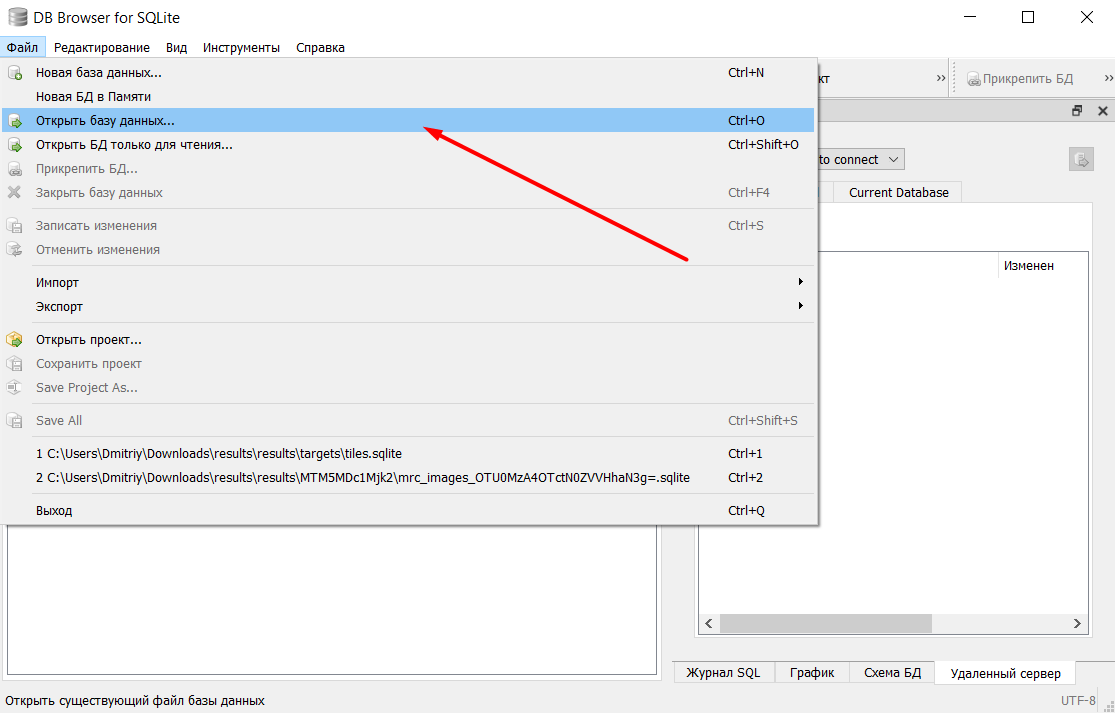Open the Файл menu
This screenshot has width=1115, height=713.
[23, 48]
